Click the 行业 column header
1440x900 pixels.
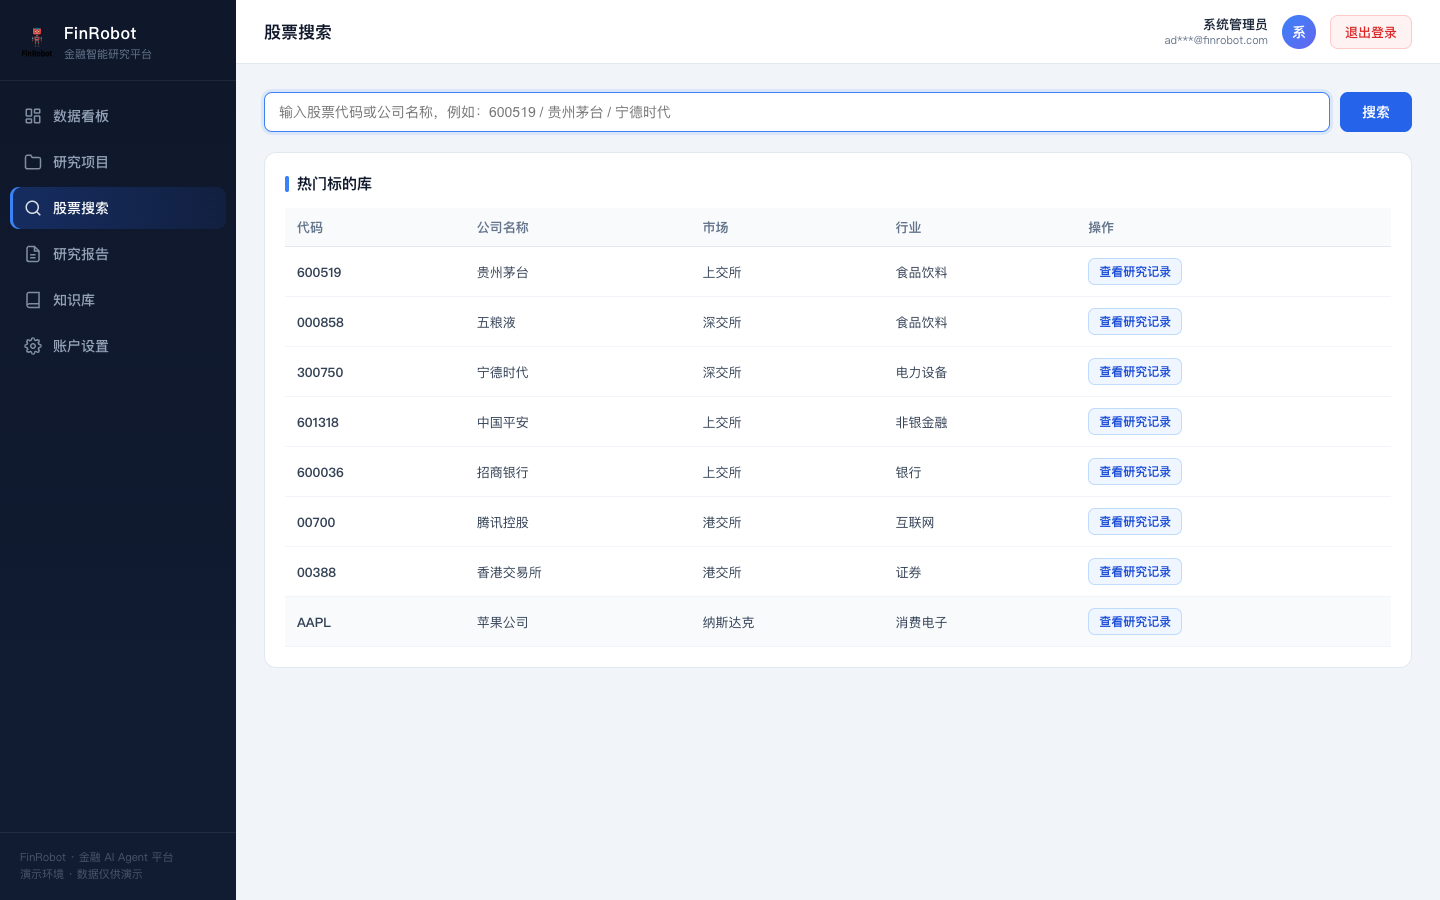[909, 227]
